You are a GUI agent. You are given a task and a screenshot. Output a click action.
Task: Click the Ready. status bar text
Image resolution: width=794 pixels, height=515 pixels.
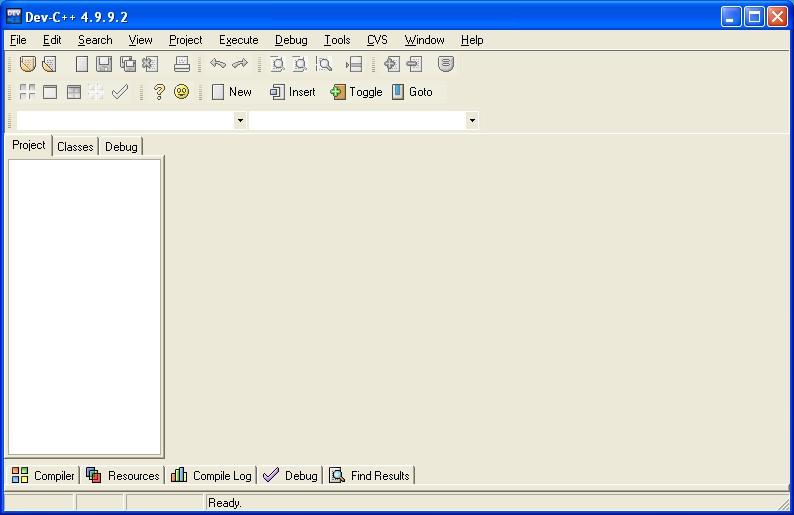pyautogui.click(x=225, y=503)
